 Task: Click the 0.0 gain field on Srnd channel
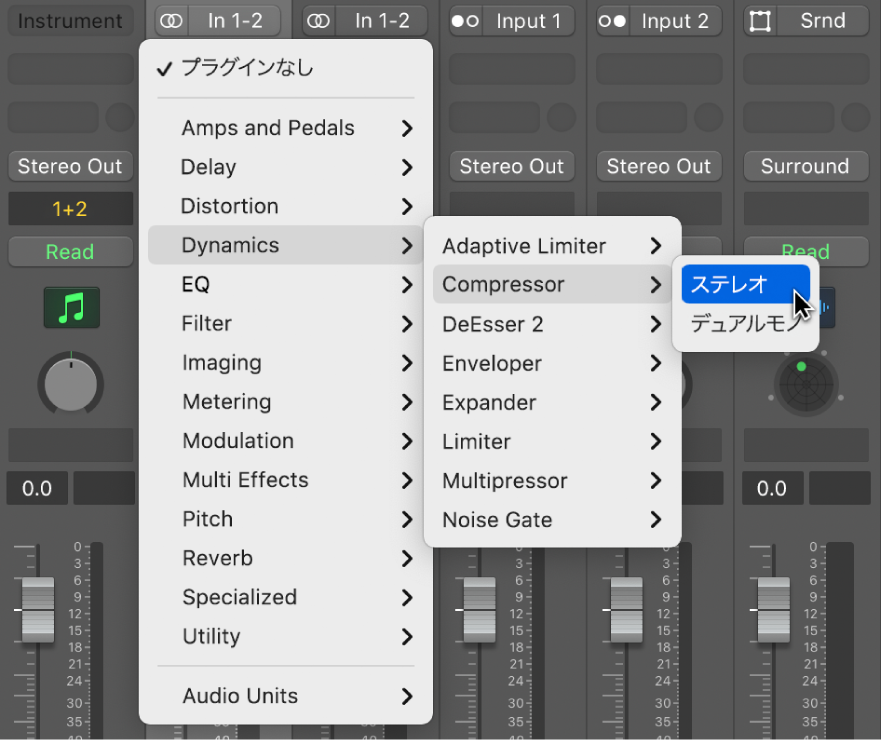[772, 489]
